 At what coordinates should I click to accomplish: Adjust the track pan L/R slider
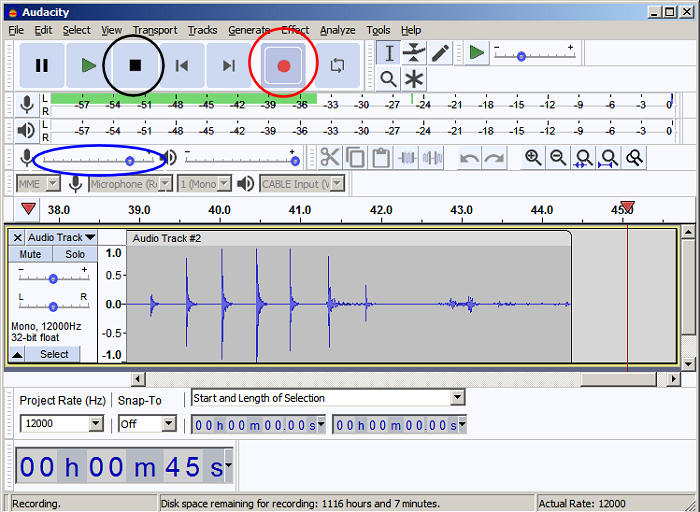(x=54, y=306)
